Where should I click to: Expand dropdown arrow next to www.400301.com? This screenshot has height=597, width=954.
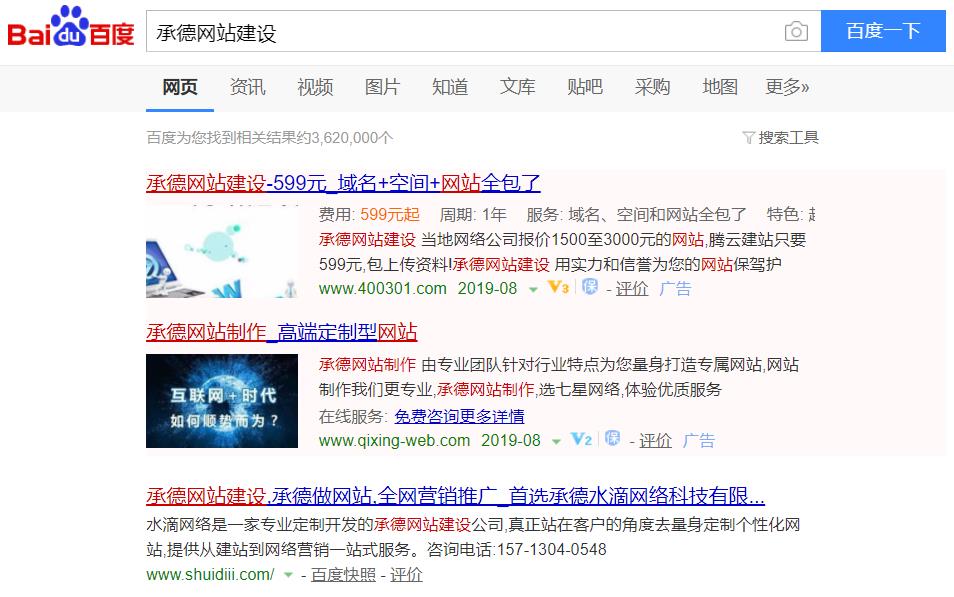coord(534,290)
